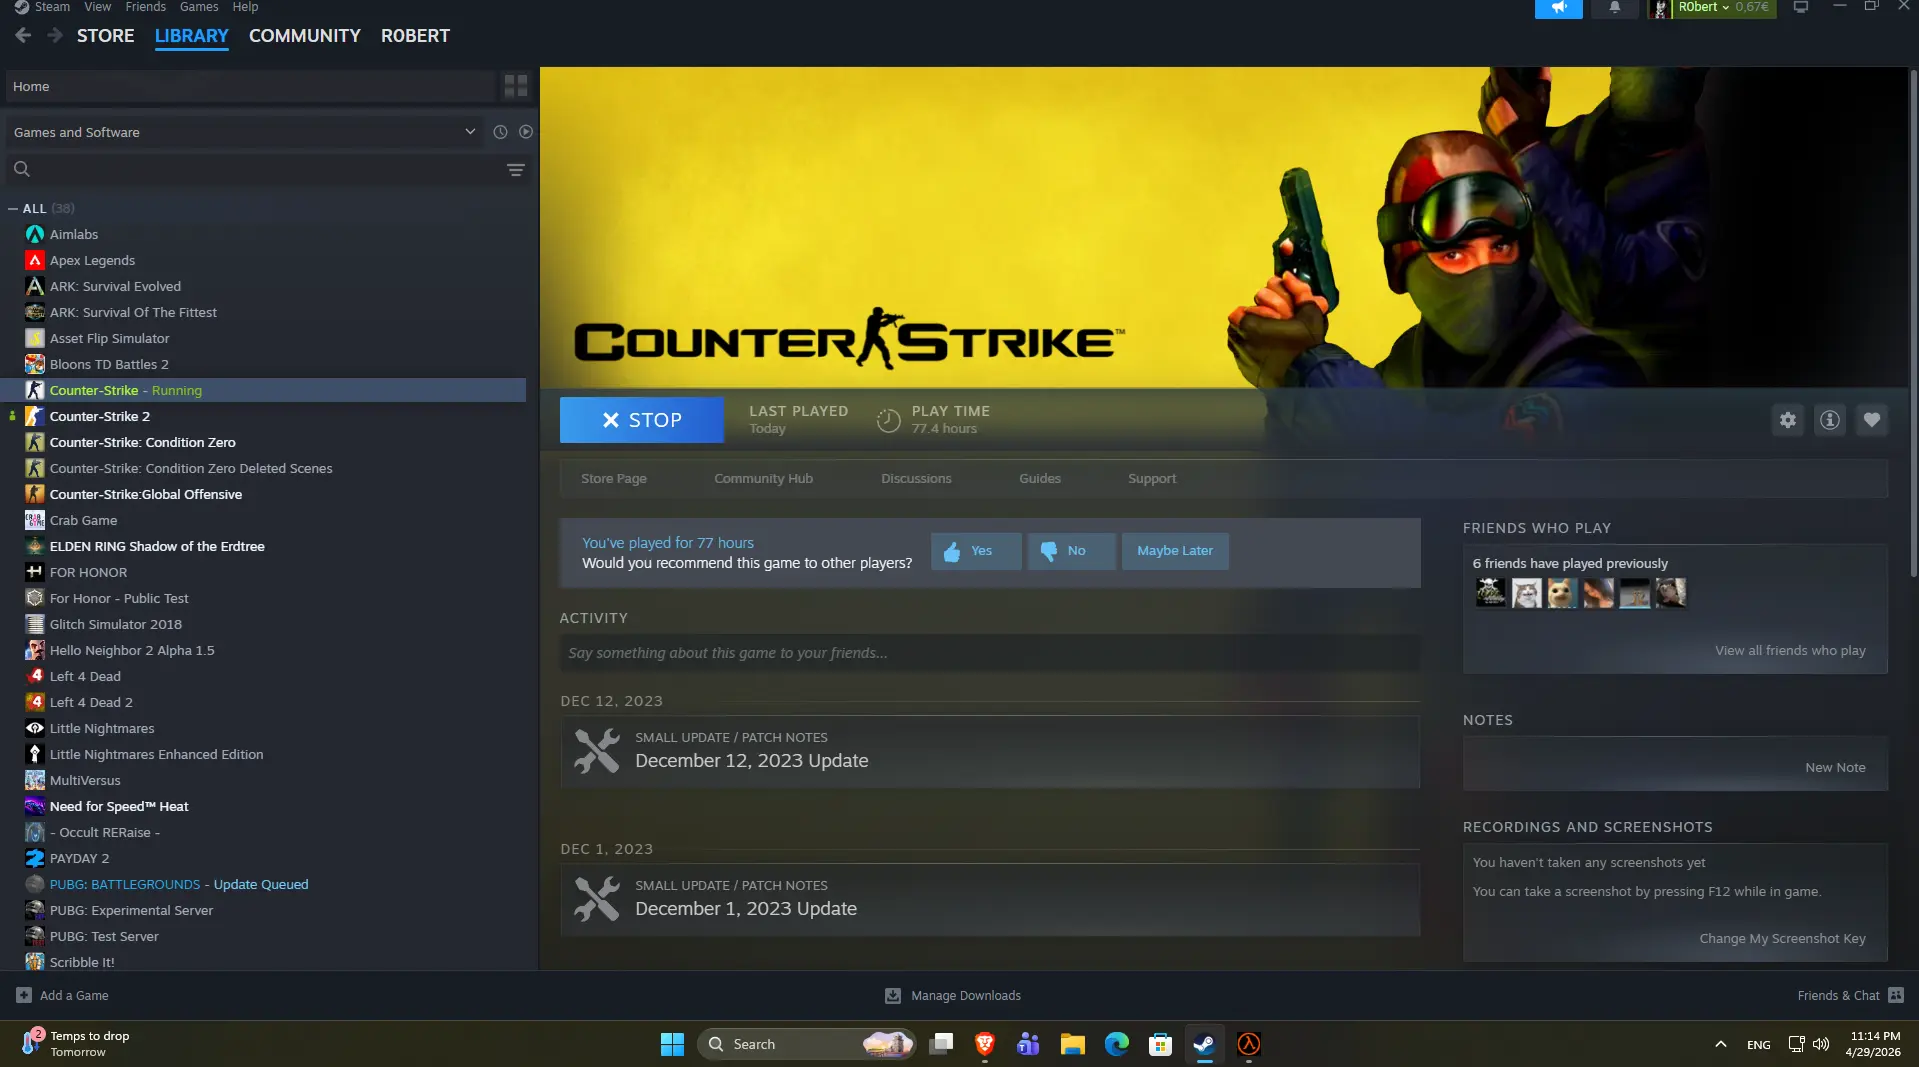The width and height of the screenshot is (1919, 1067).
Task: Open the View menu
Action: pyautogui.click(x=98, y=7)
